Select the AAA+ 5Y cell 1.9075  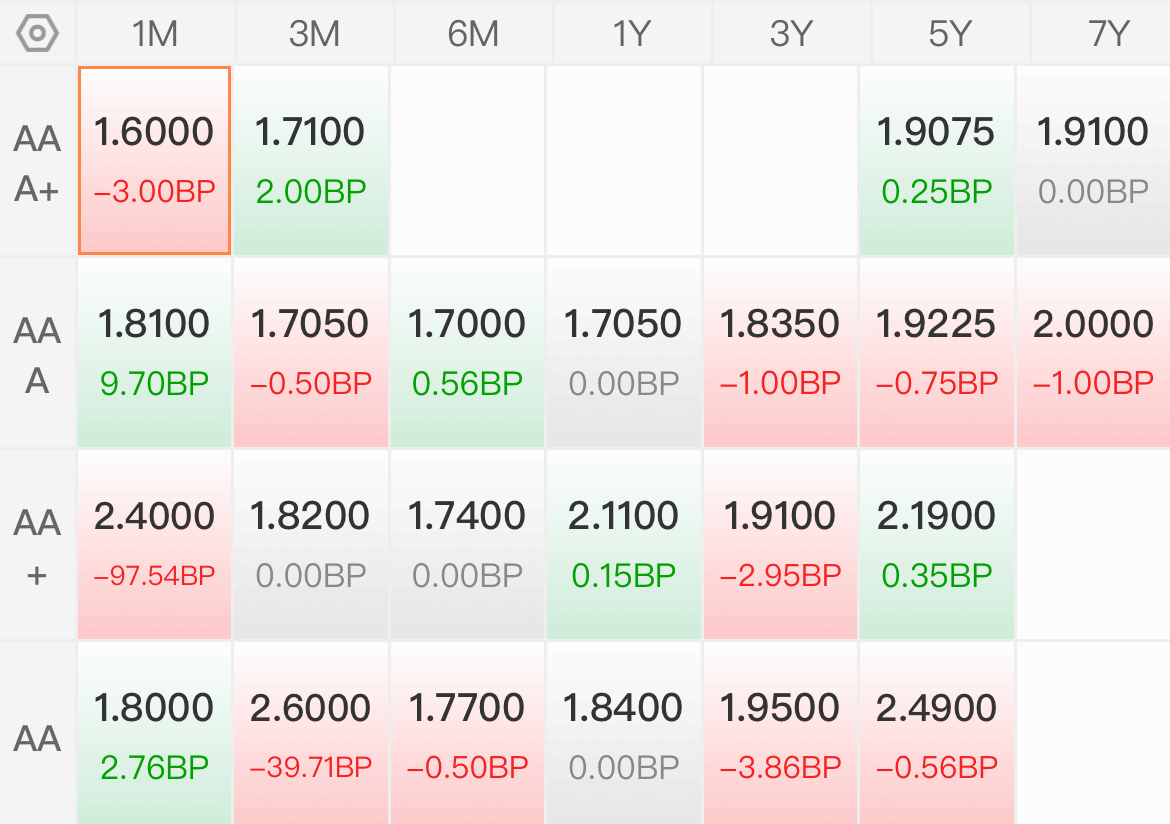pyautogui.click(x=936, y=160)
